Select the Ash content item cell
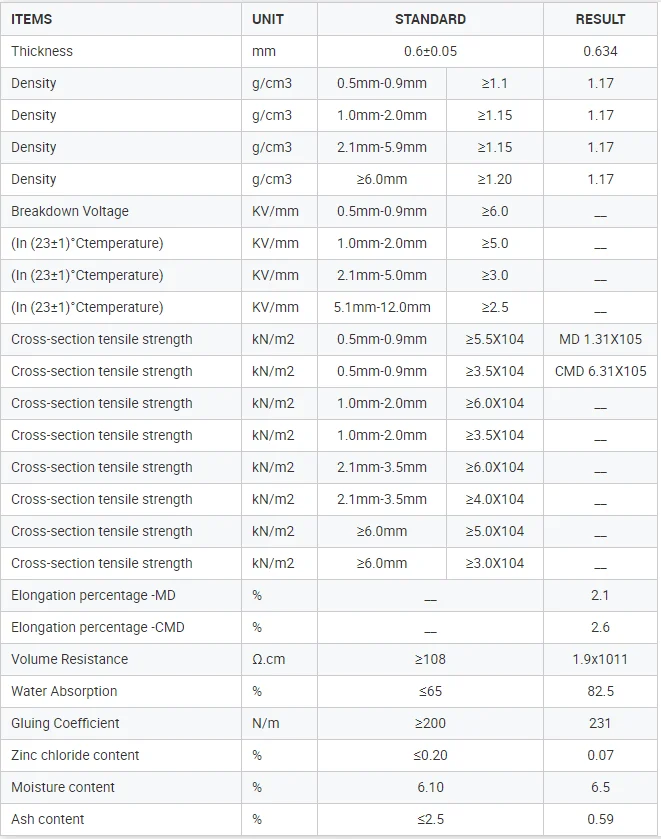 [x=48, y=819]
